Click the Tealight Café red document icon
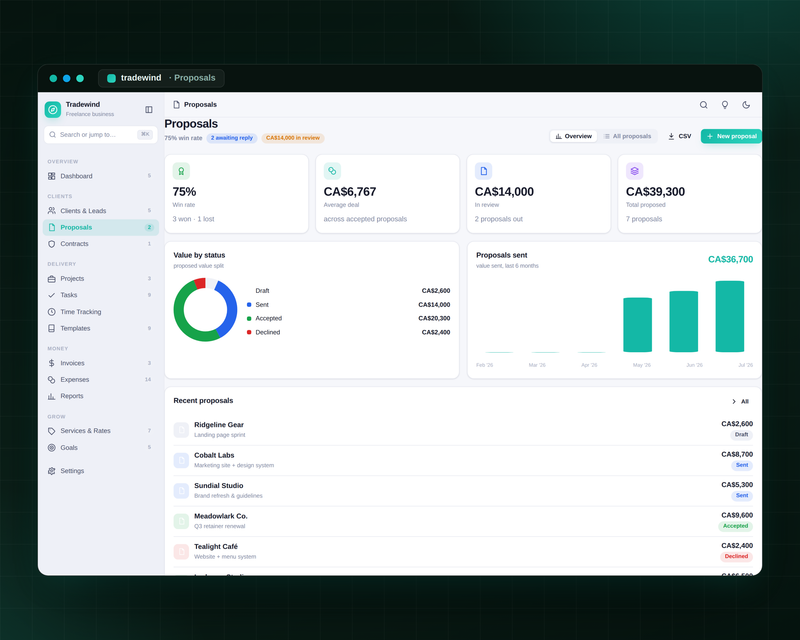The width and height of the screenshot is (800, 640). (181, 552)
